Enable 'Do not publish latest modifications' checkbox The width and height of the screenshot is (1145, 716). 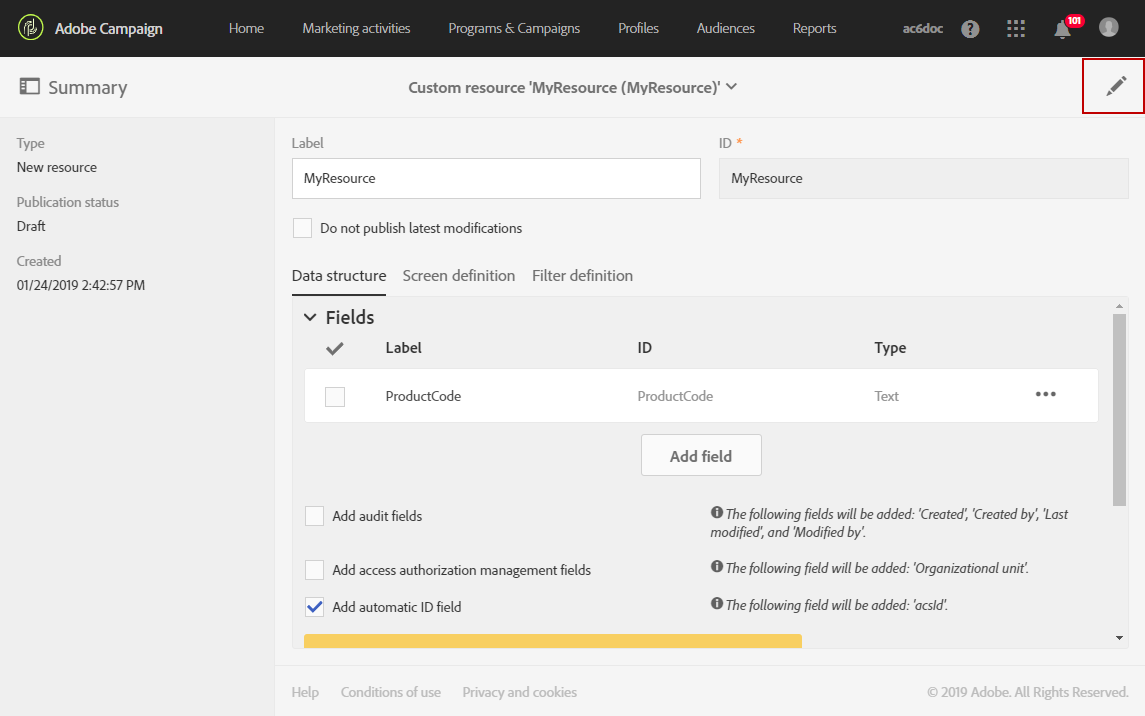point(303,228)
